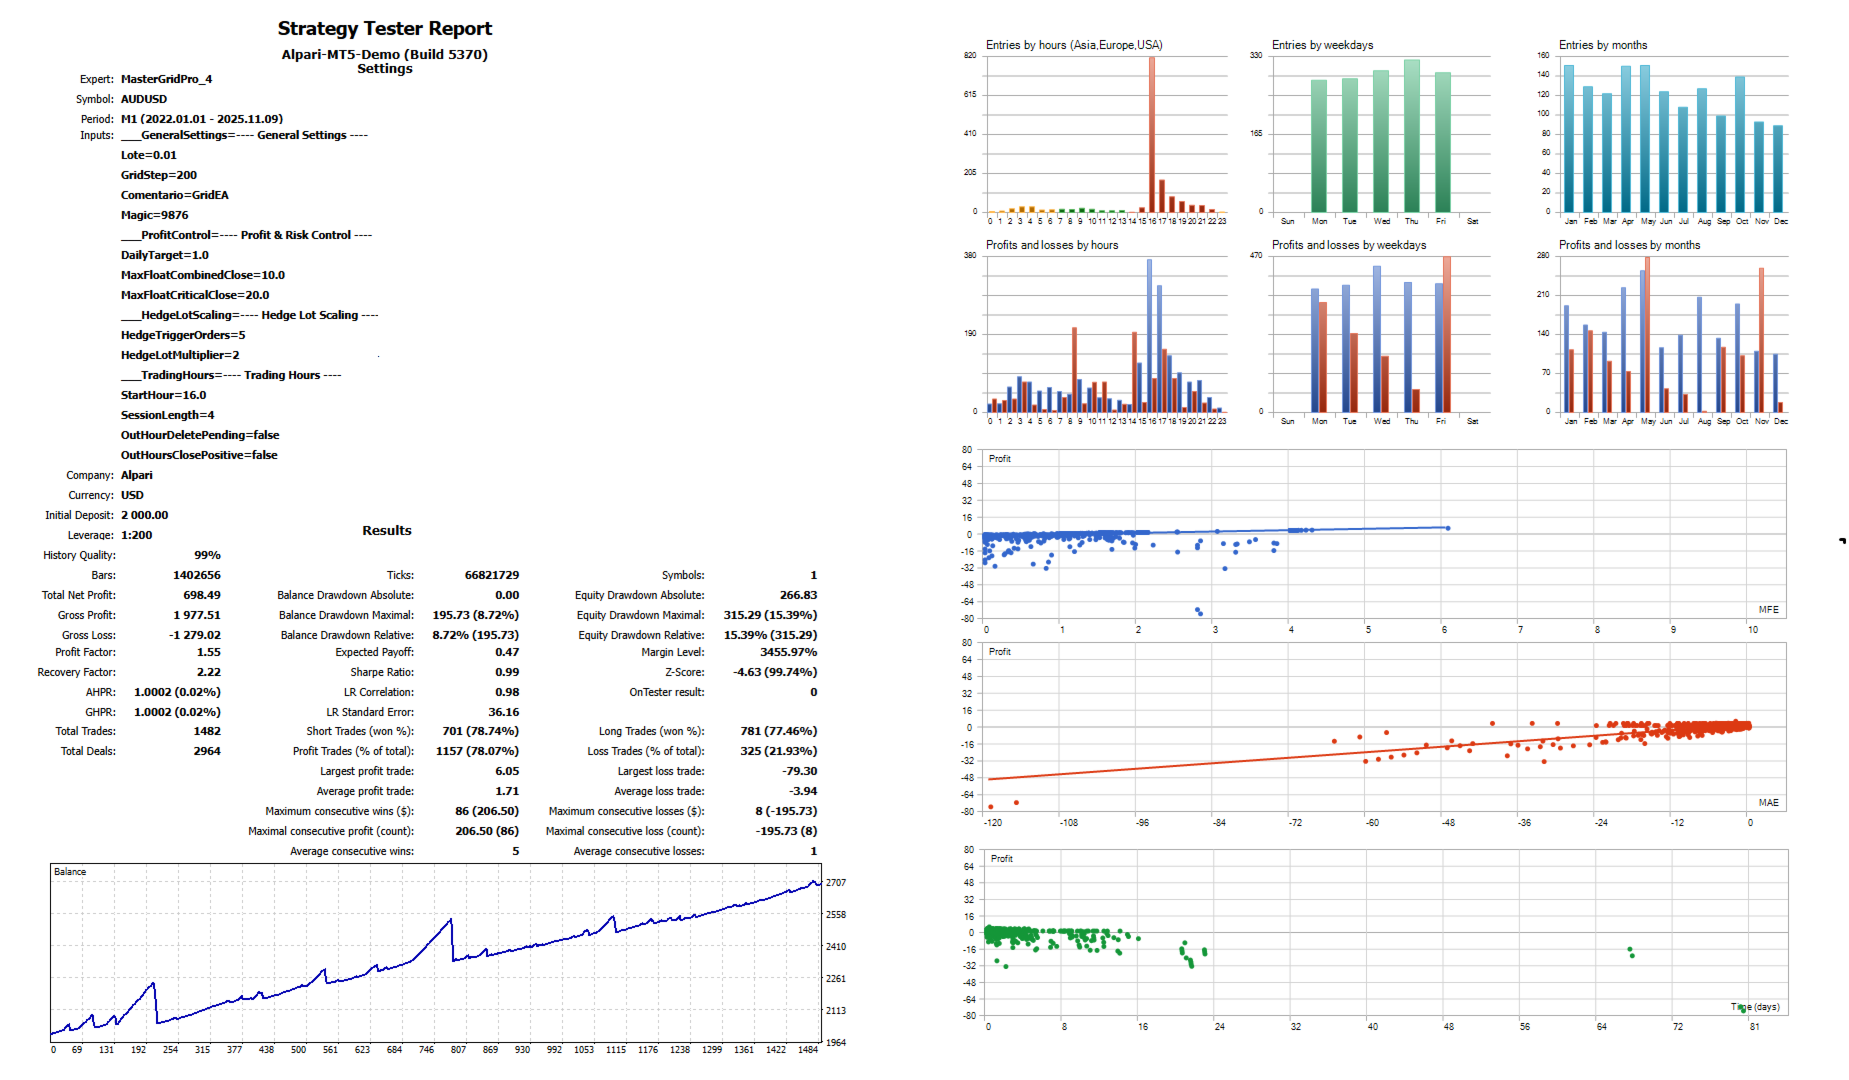
Task: Click the GridStep=200 input line
Action: point(159,175)
